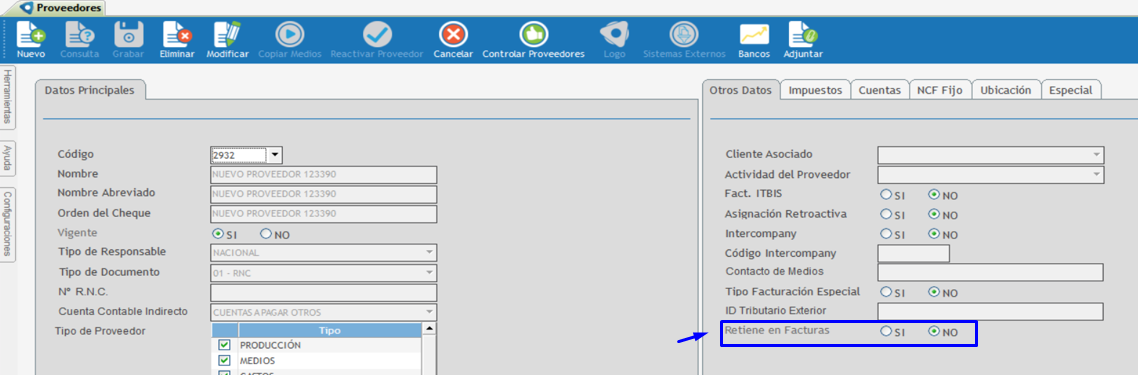This screenshot has height=375, width=1138.
Task: Switch to the Cuentas tab
Action: [880, 90]
